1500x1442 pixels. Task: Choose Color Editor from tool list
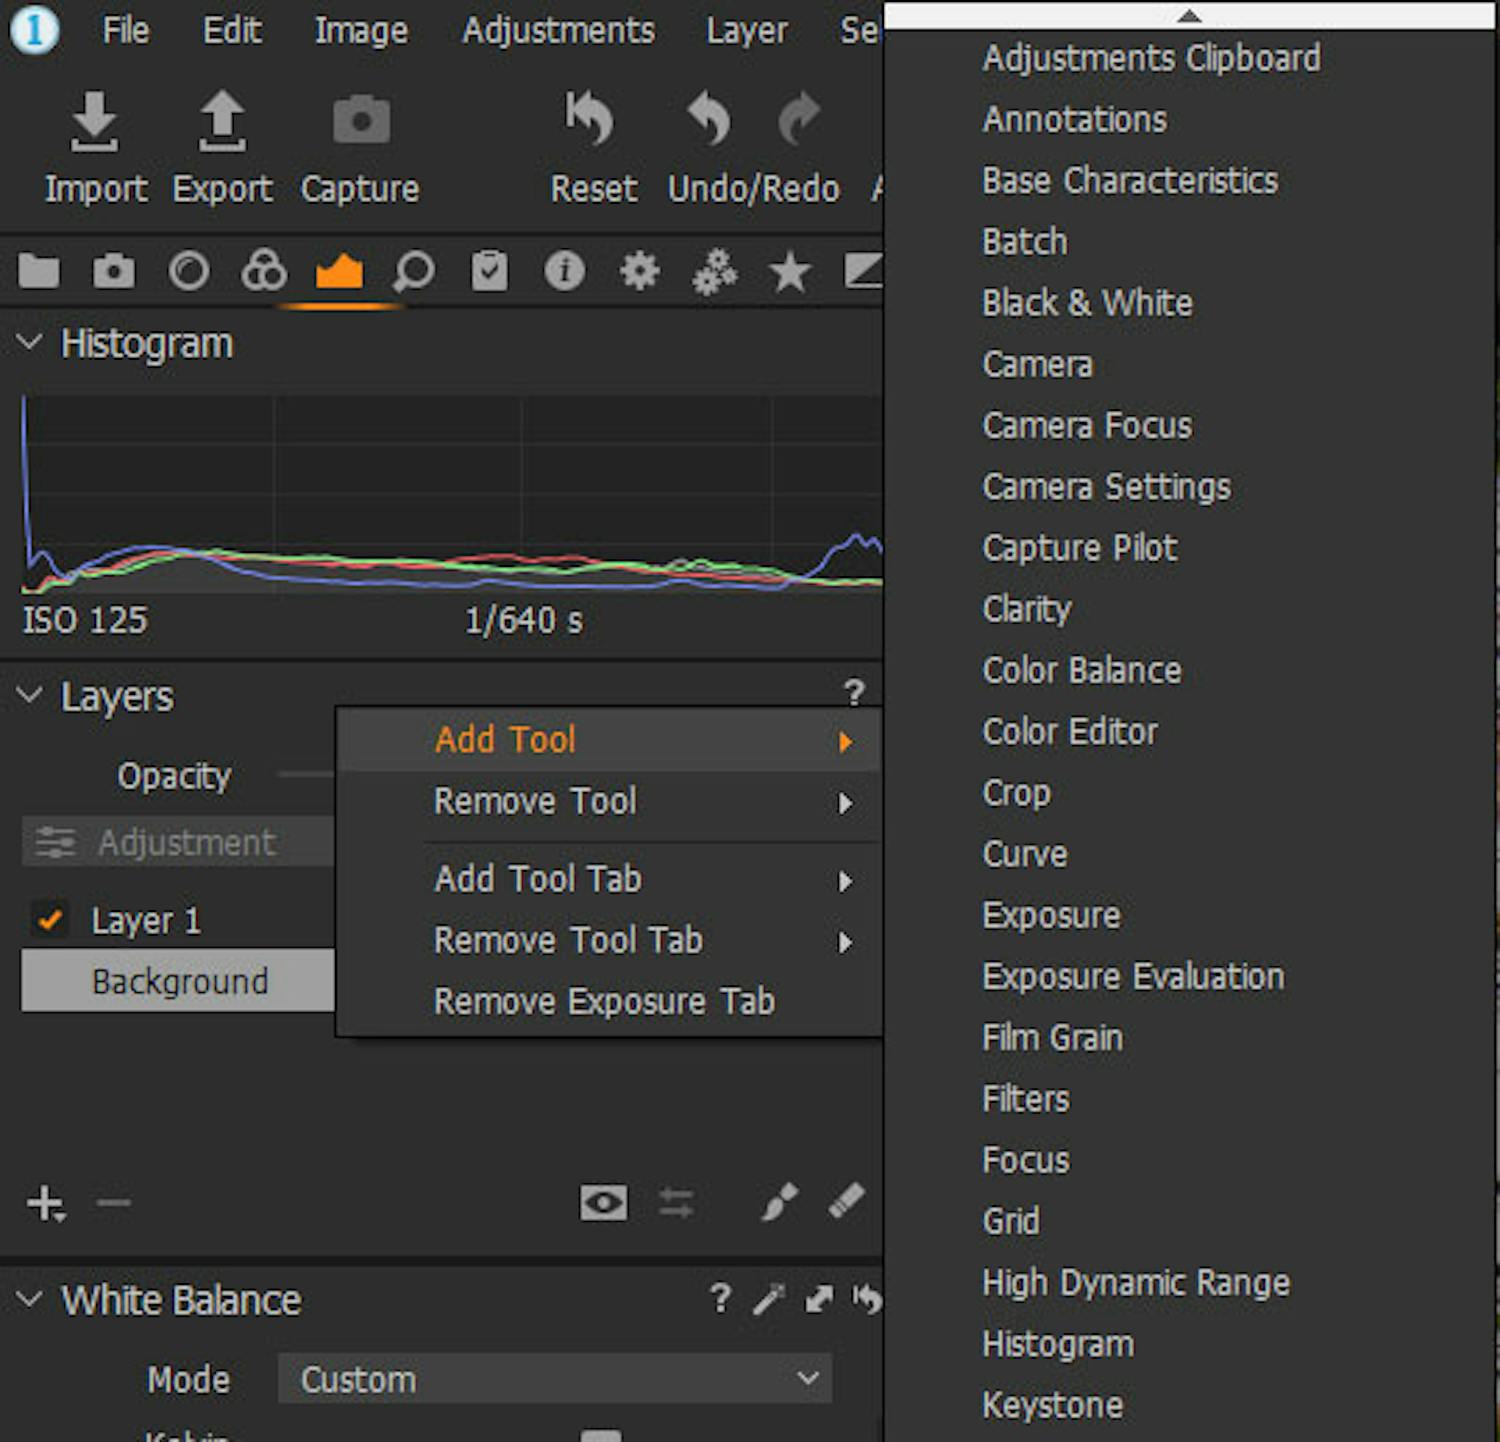1069,732
